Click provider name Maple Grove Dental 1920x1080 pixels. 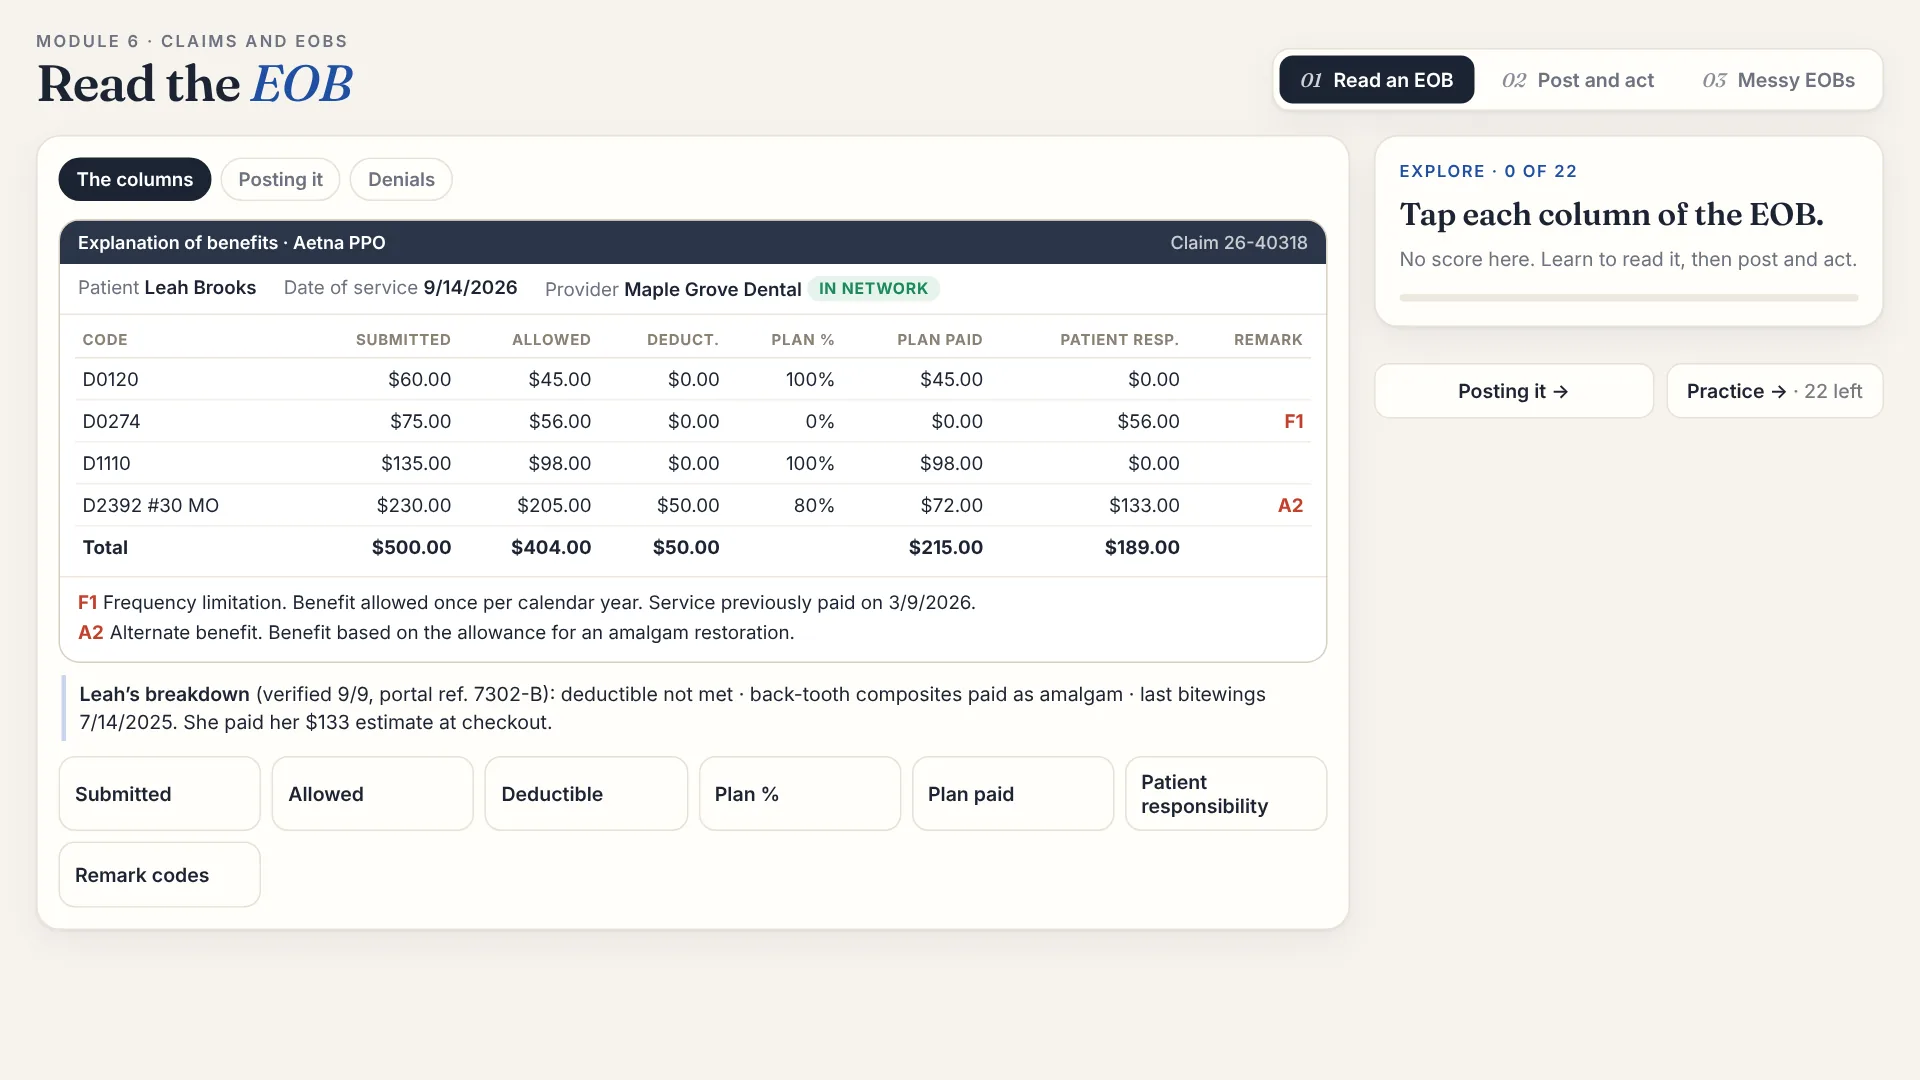713,290
